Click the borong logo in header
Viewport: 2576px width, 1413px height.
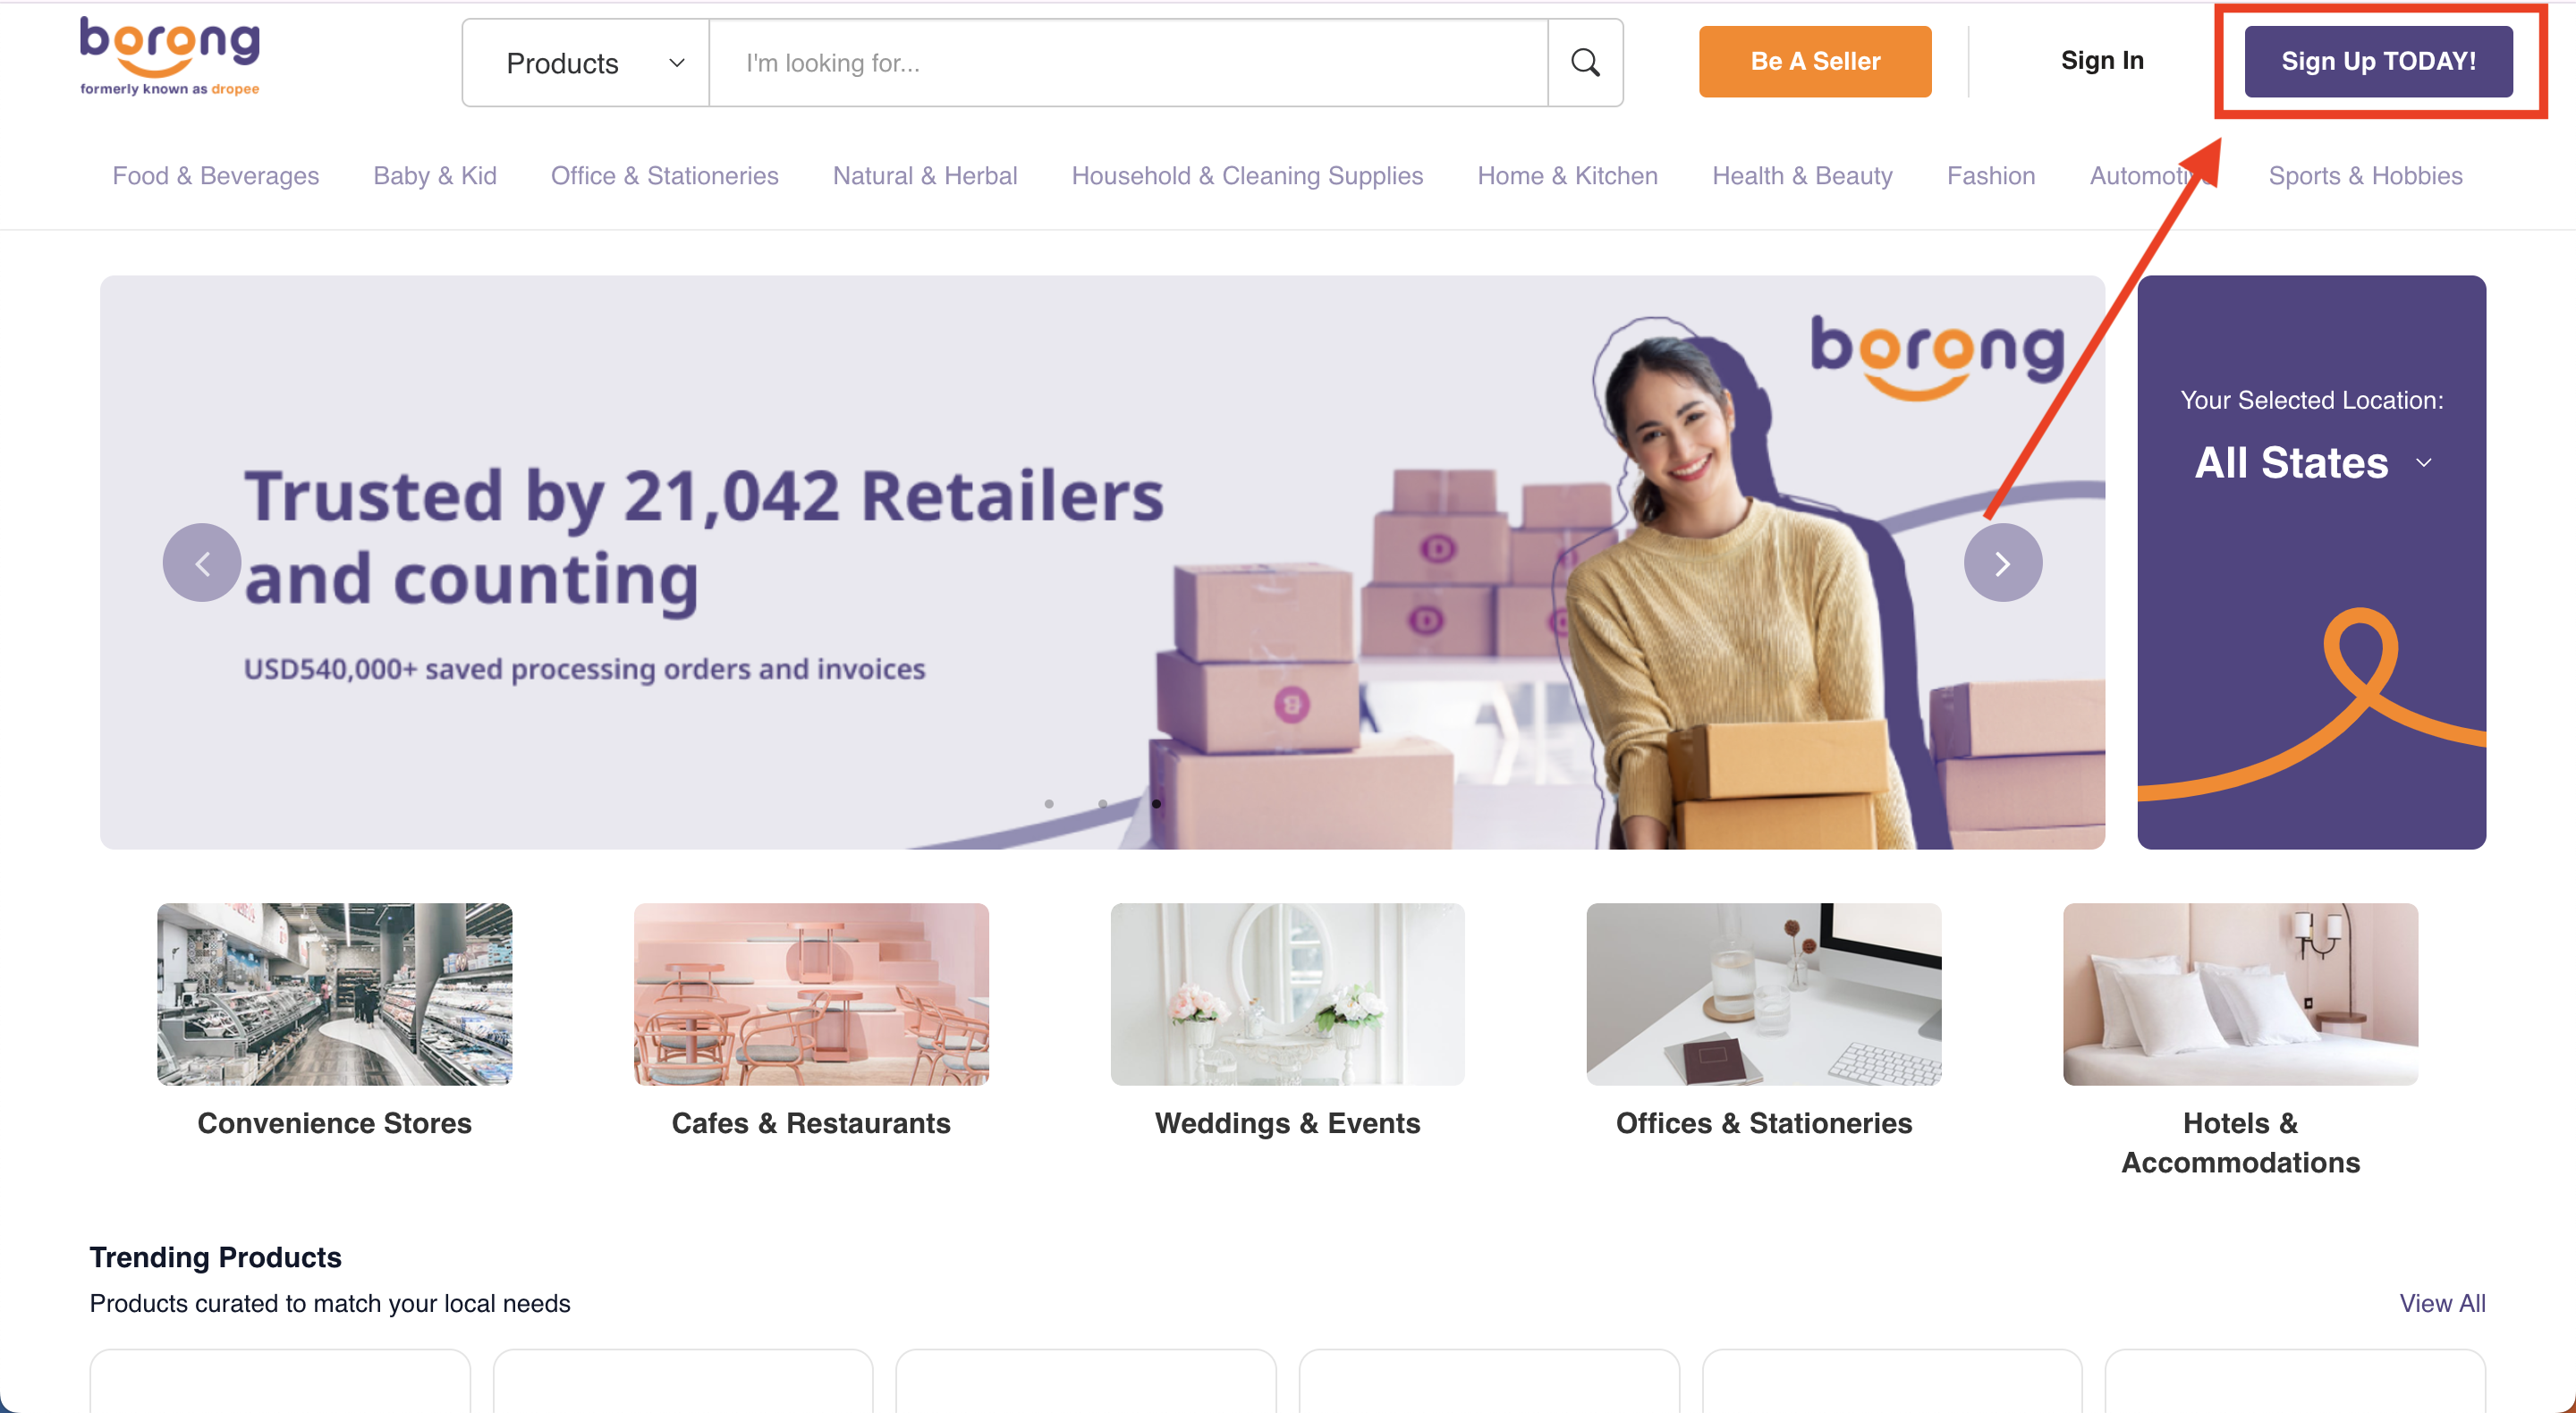coord(170,57)
